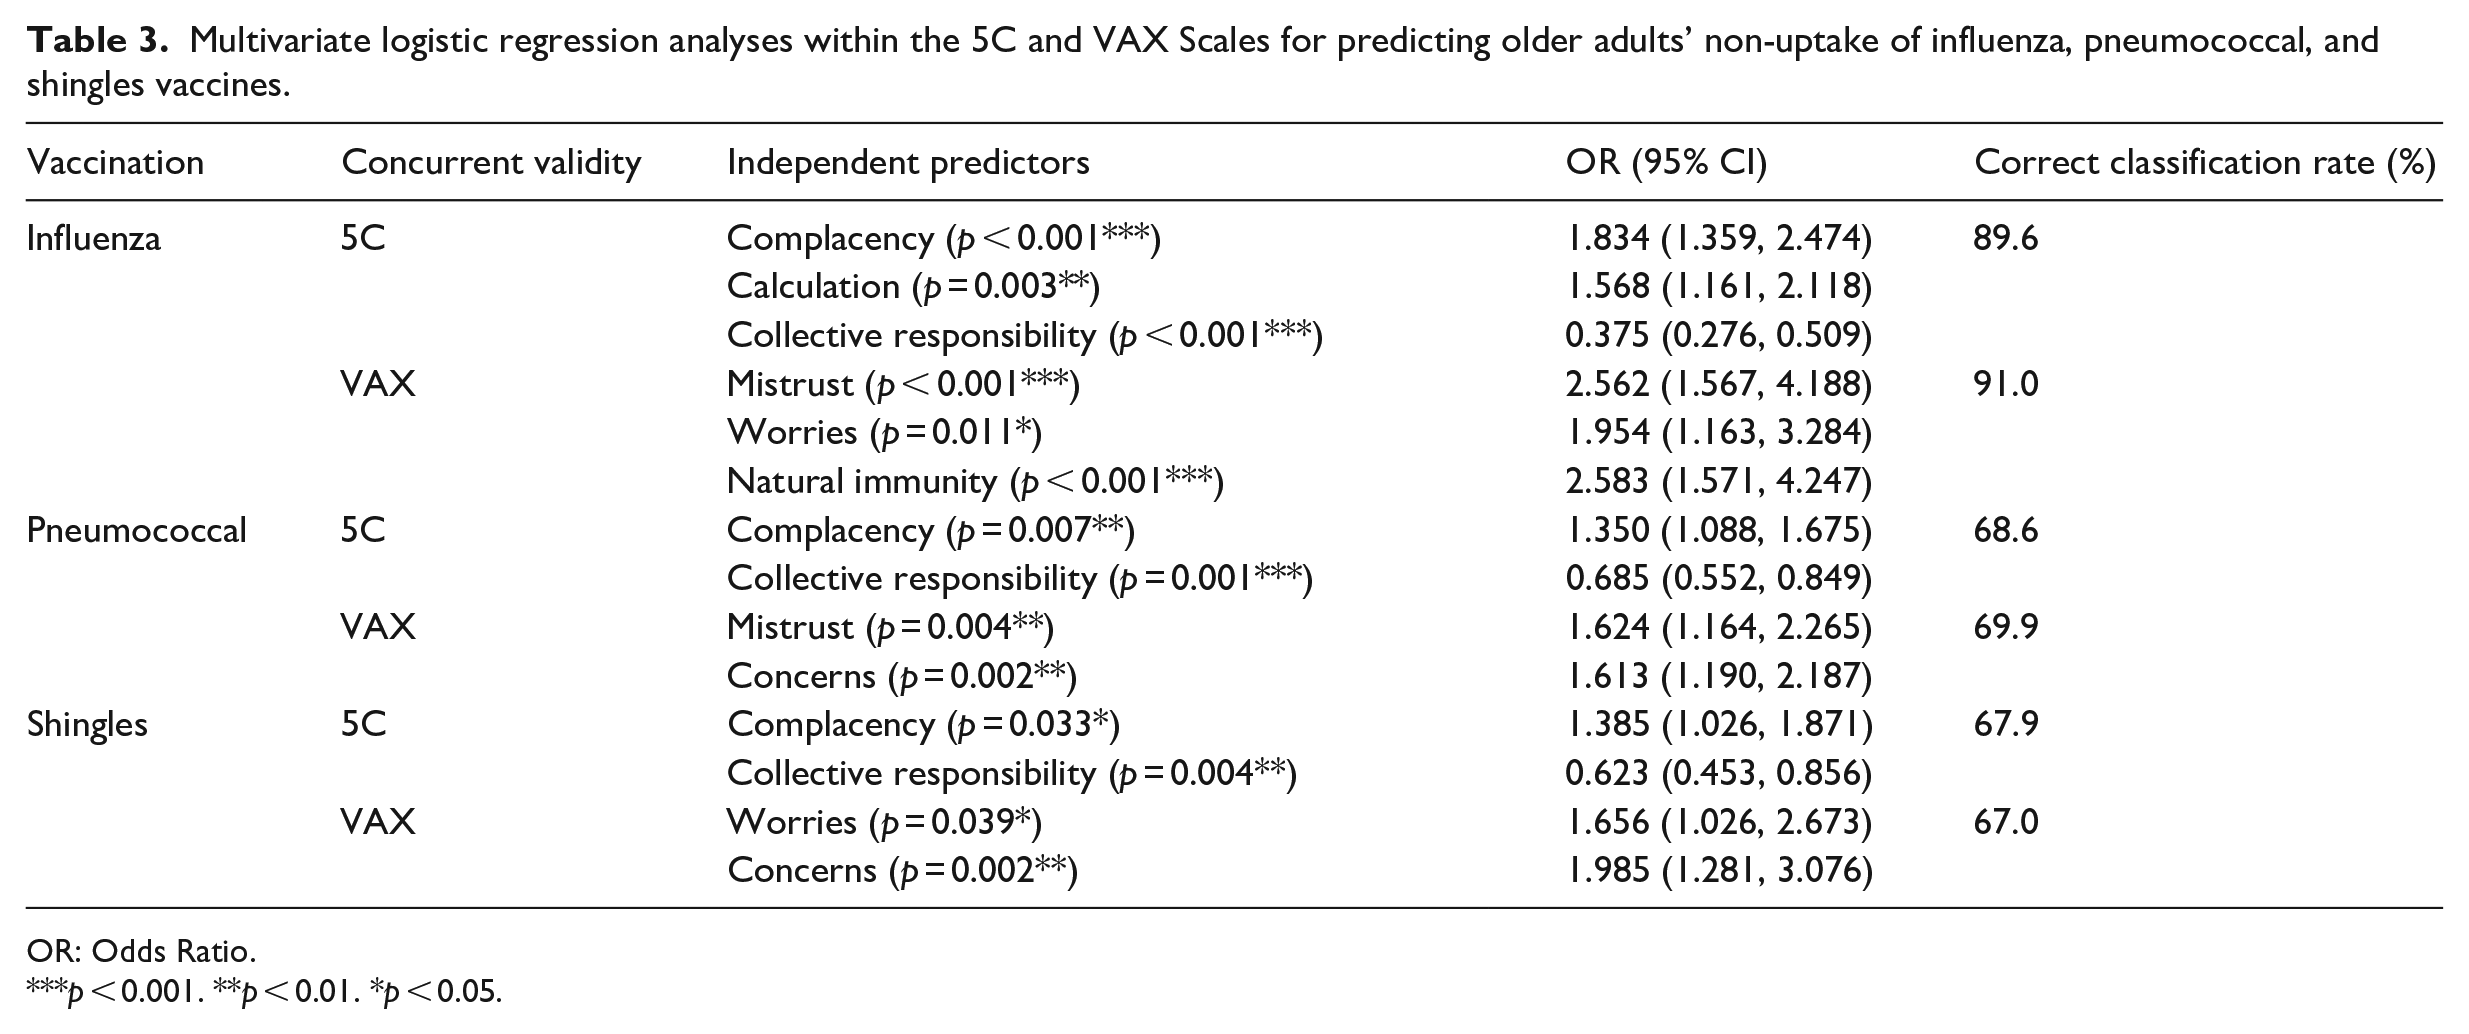Select the Concurrent validity column header

click(491, 163)
